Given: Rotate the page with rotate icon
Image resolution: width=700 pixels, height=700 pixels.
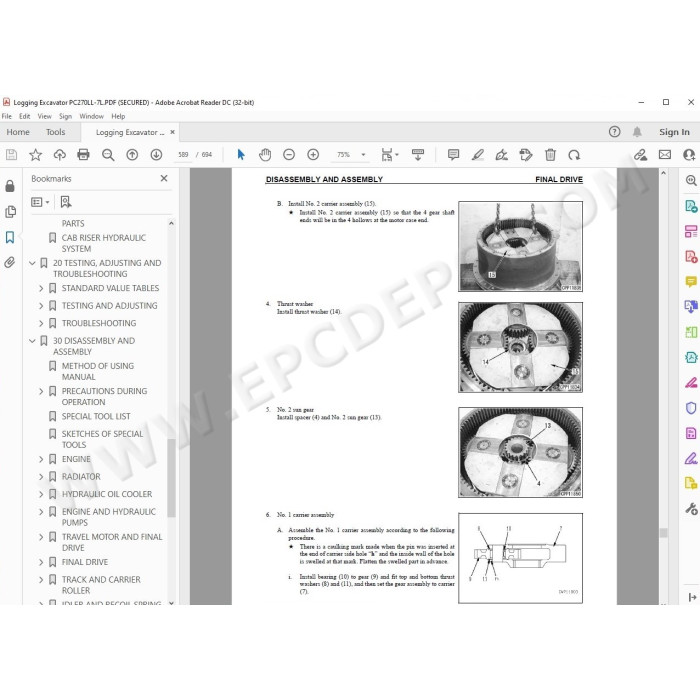Looking at the screenshot, I should [x=574, y=155].
